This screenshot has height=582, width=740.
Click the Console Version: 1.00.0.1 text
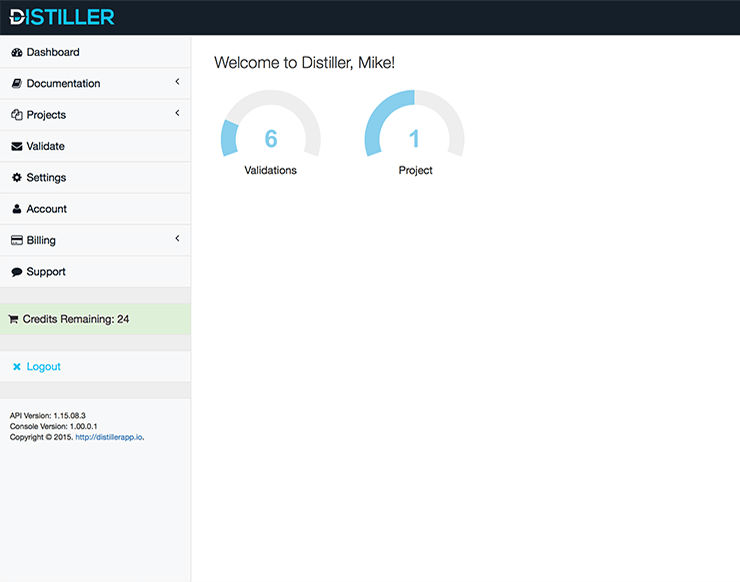tap(53, 426)
